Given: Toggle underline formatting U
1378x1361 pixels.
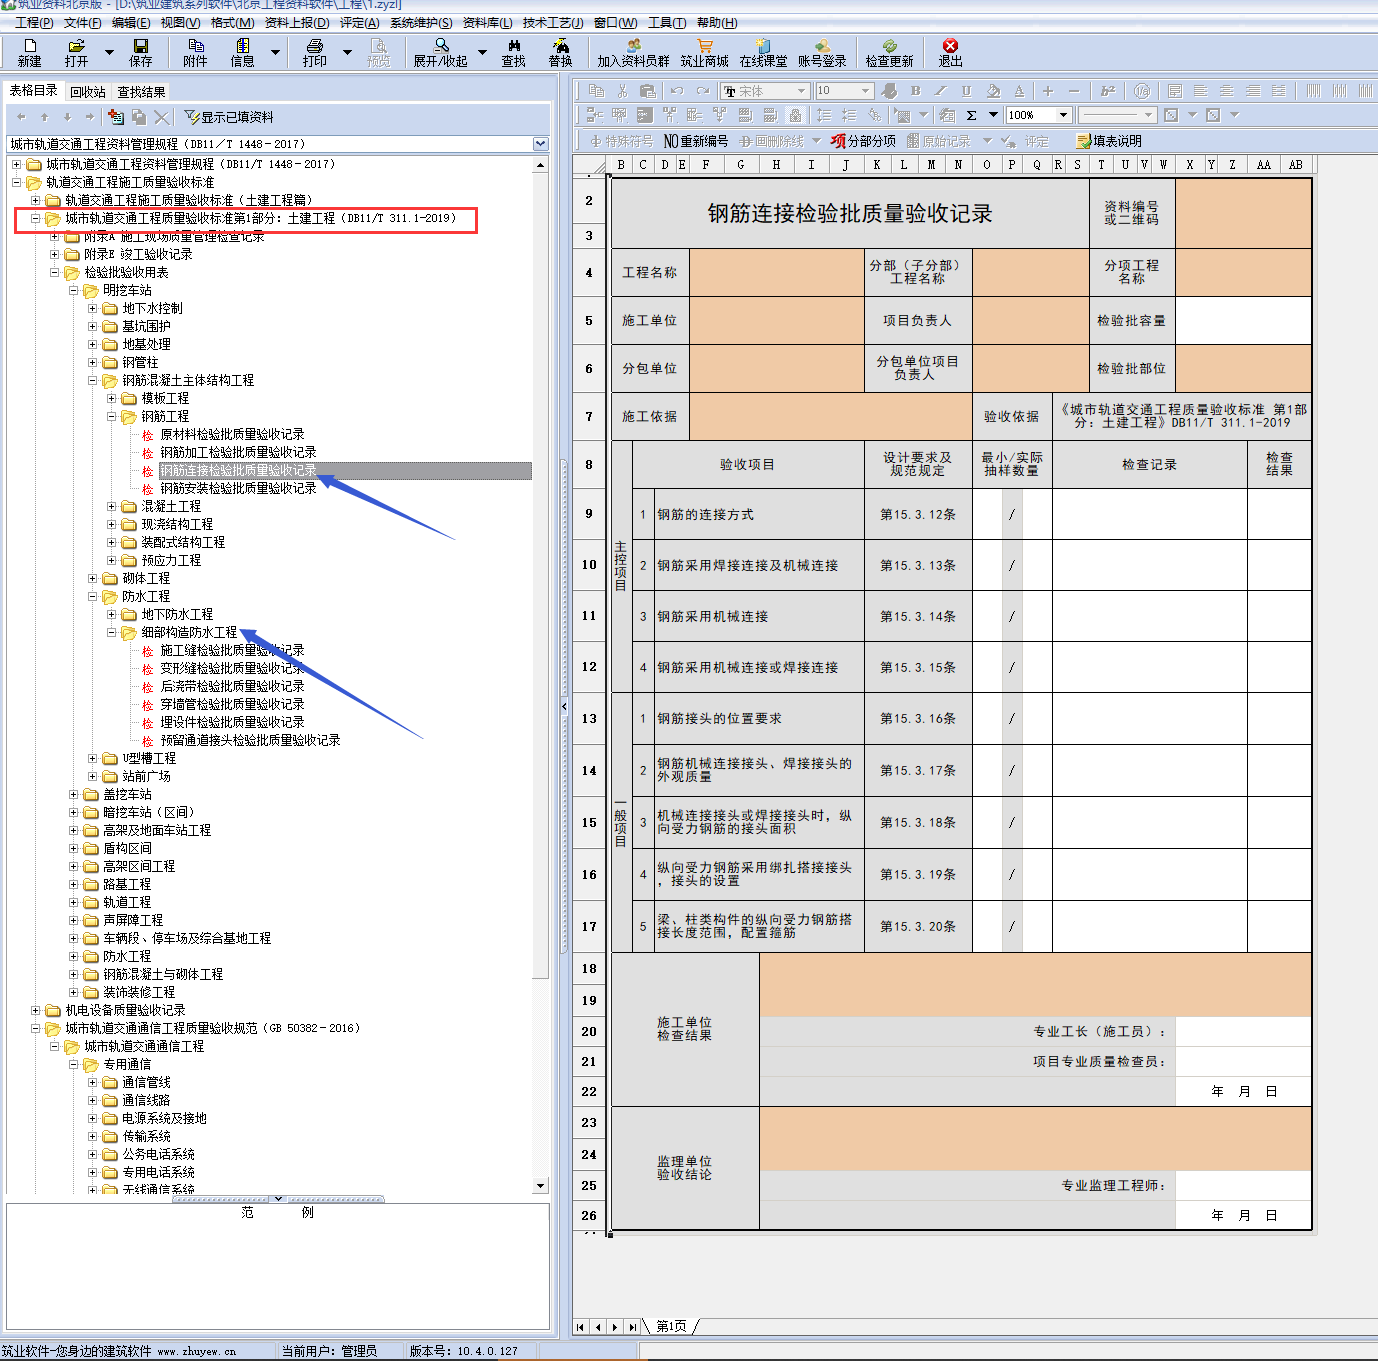Looking at the screenshot, I should point(966,91).
